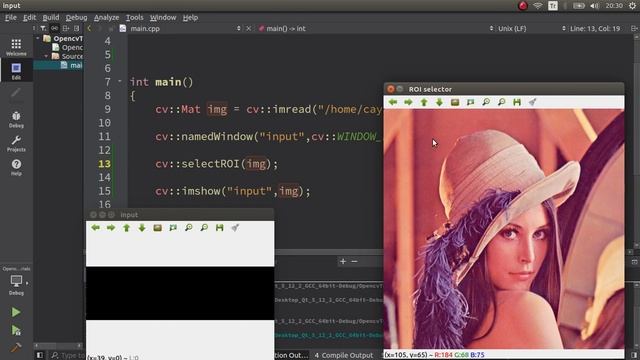
Task: Click the battery indicator in top panel
Action: pyautogui.click(x=579, y=6)
